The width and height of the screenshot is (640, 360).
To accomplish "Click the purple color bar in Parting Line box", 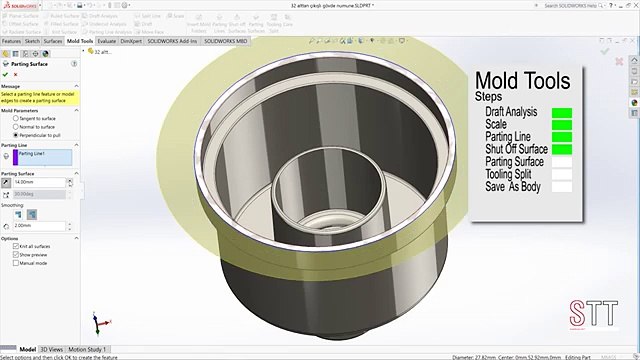I will 16,158.
